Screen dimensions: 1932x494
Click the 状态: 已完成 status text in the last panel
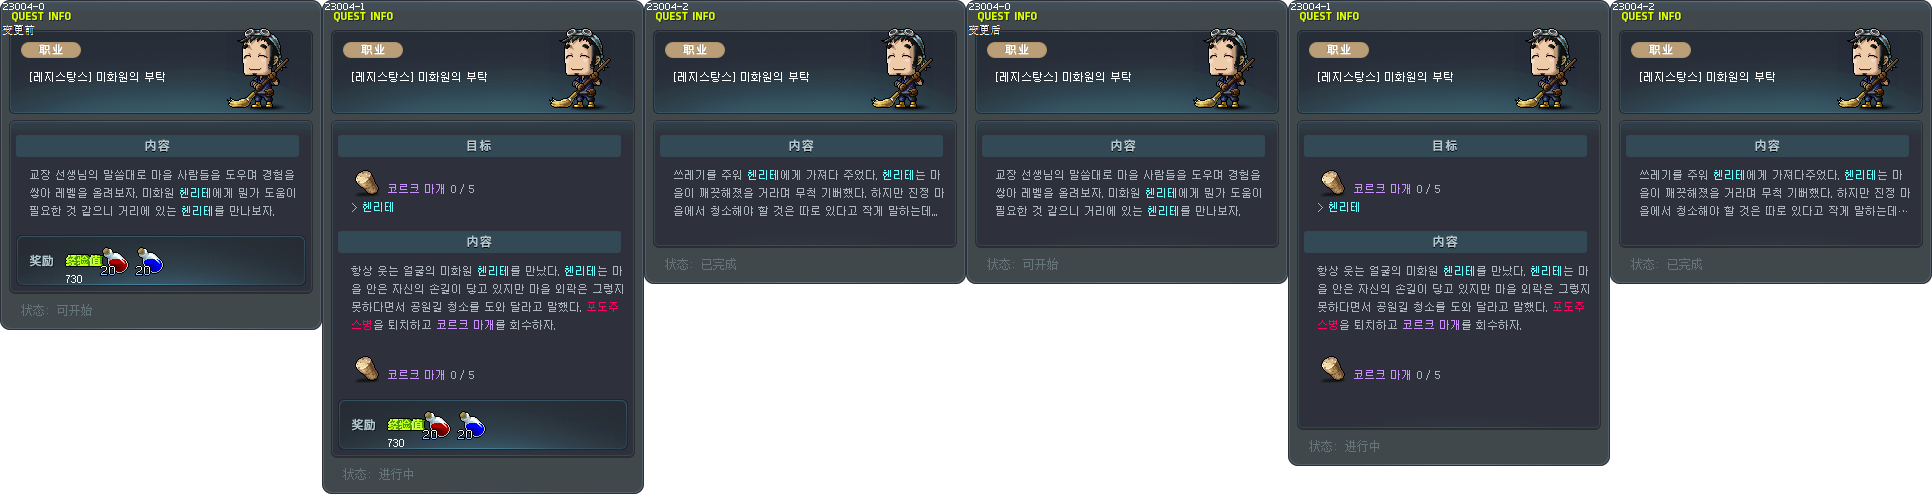[1666, 264]
